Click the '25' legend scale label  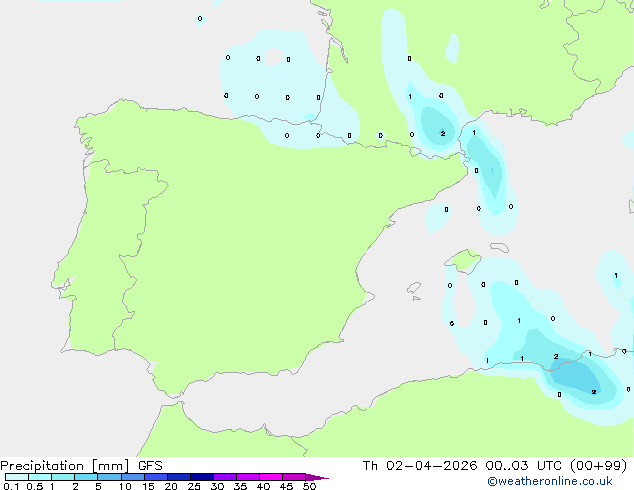tap(194, 486)
